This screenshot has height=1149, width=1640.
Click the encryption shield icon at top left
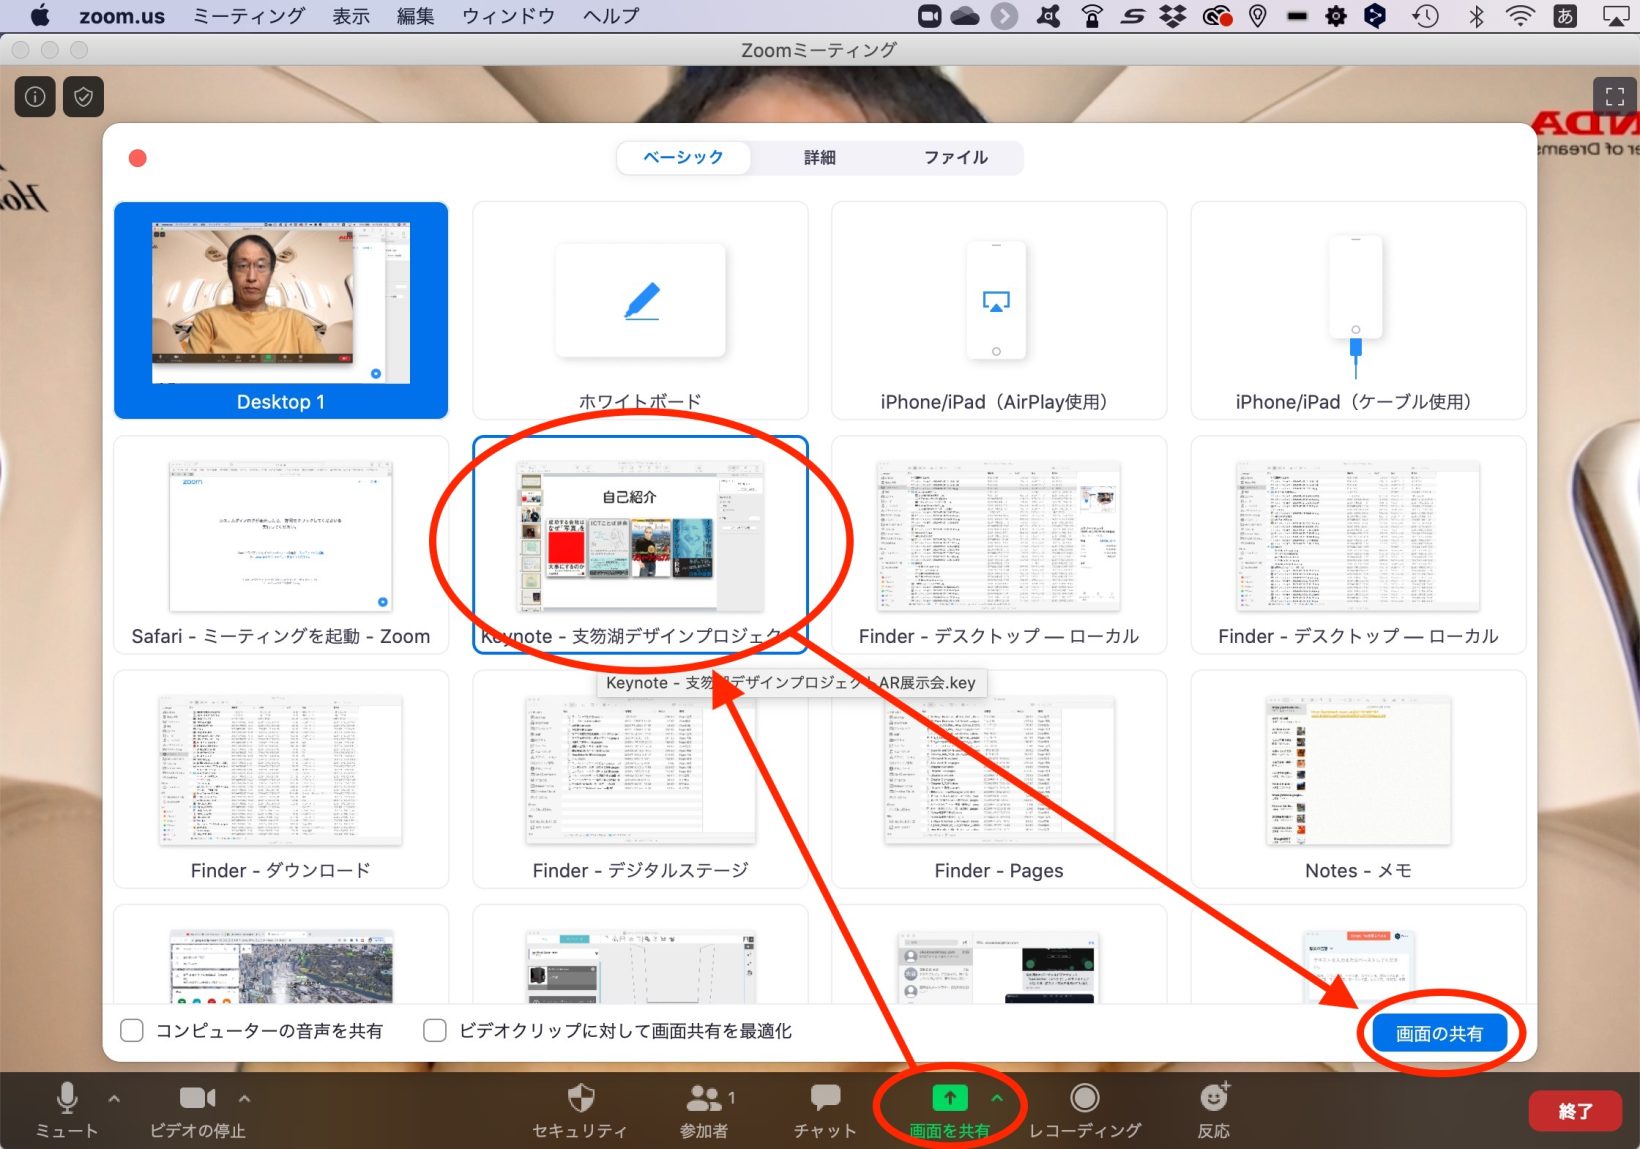coord(84,97)
